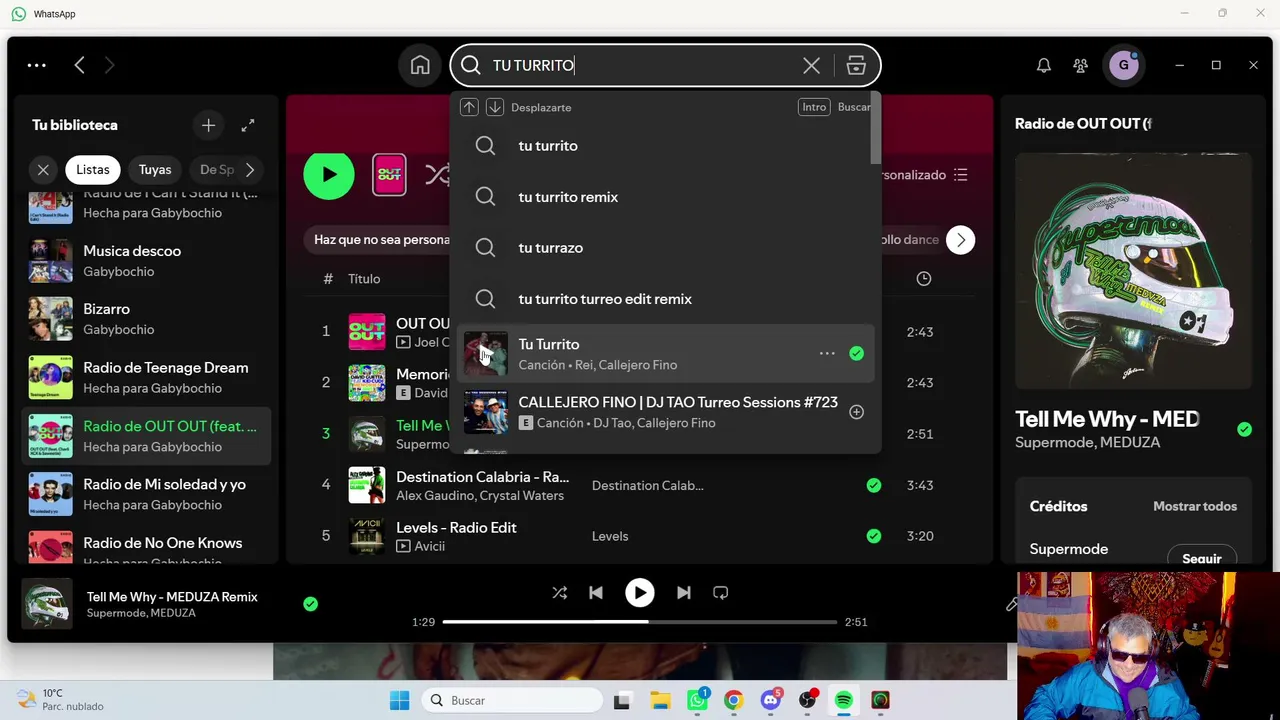Select the 'De Sp' filter chip
The height and width of the screenshot is (720, 1280).
tap(215, 170)
